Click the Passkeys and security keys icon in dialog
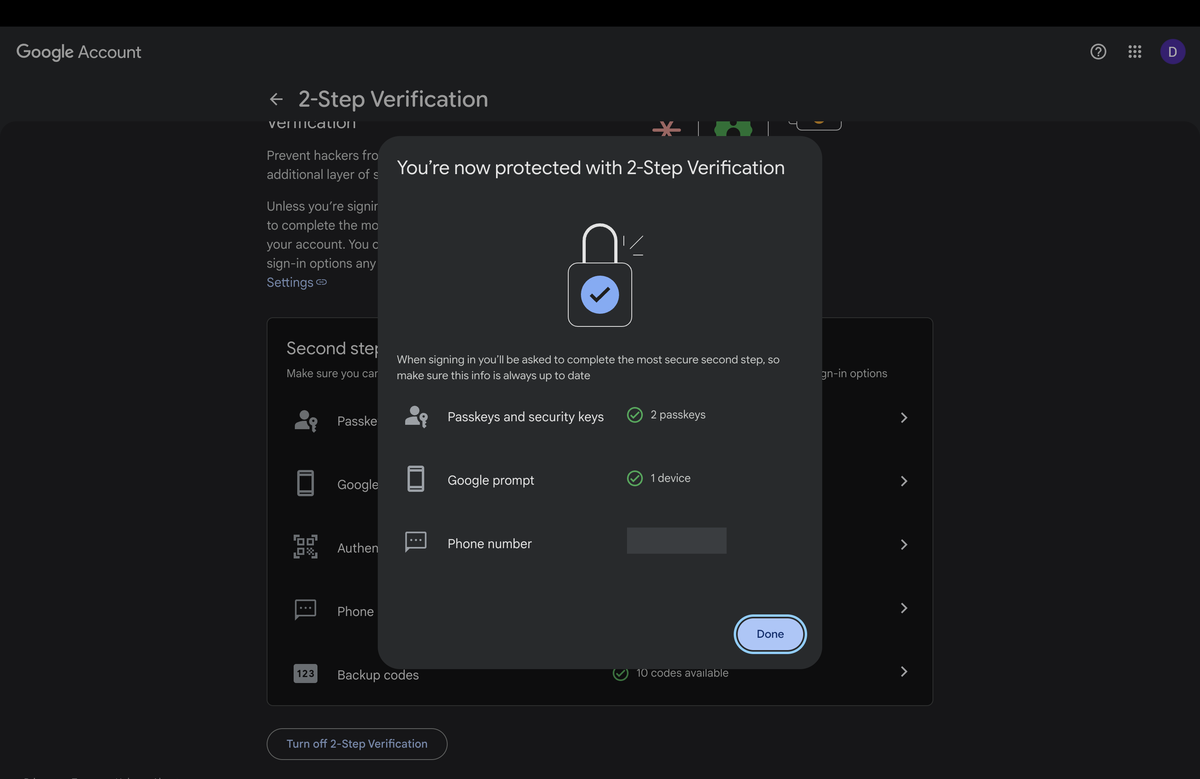This screenshot has height=779, width=1200. pyautogui.click(x=416, y=416)
